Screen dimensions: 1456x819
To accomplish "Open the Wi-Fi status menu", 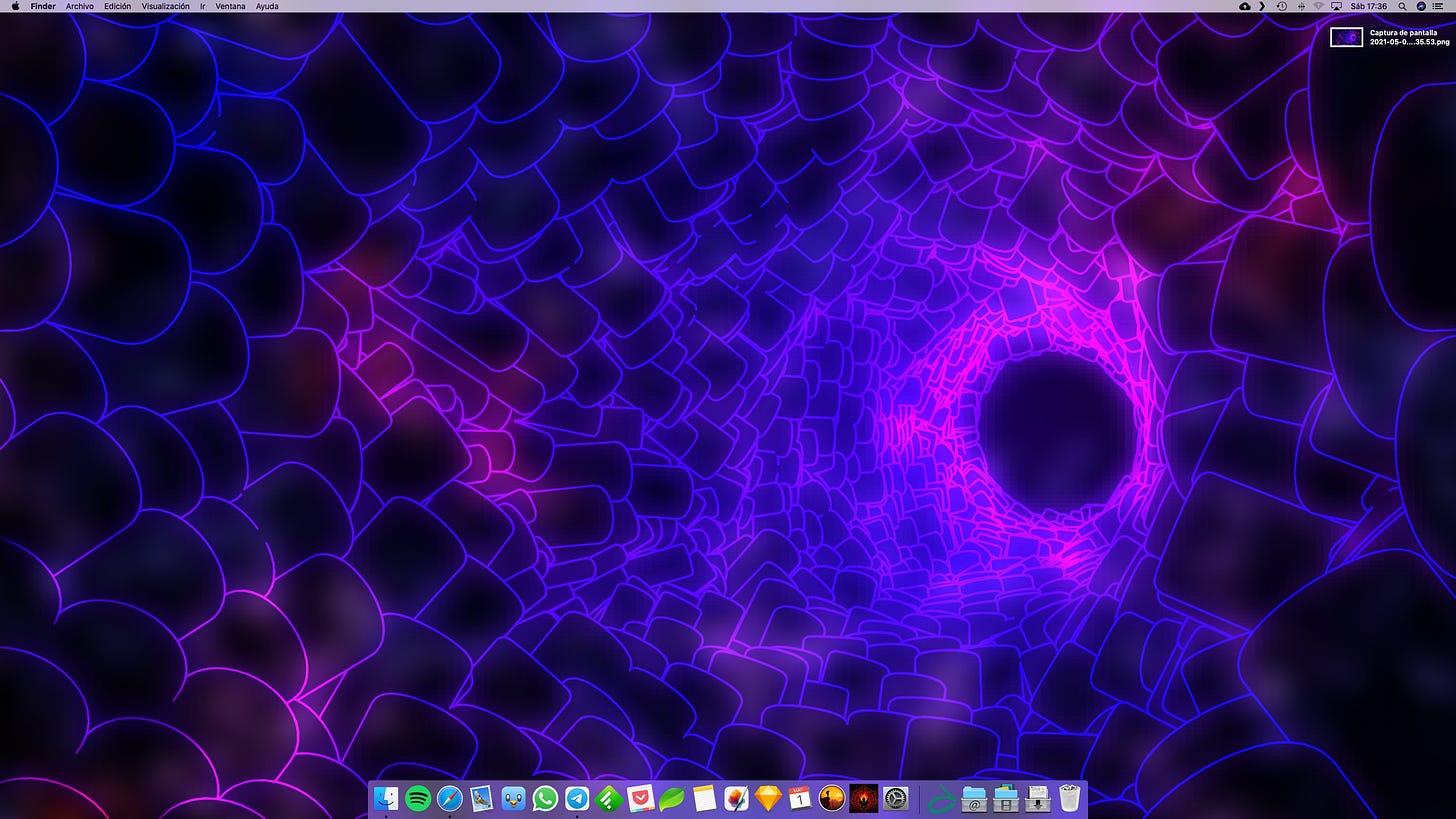I will 1318,6.
